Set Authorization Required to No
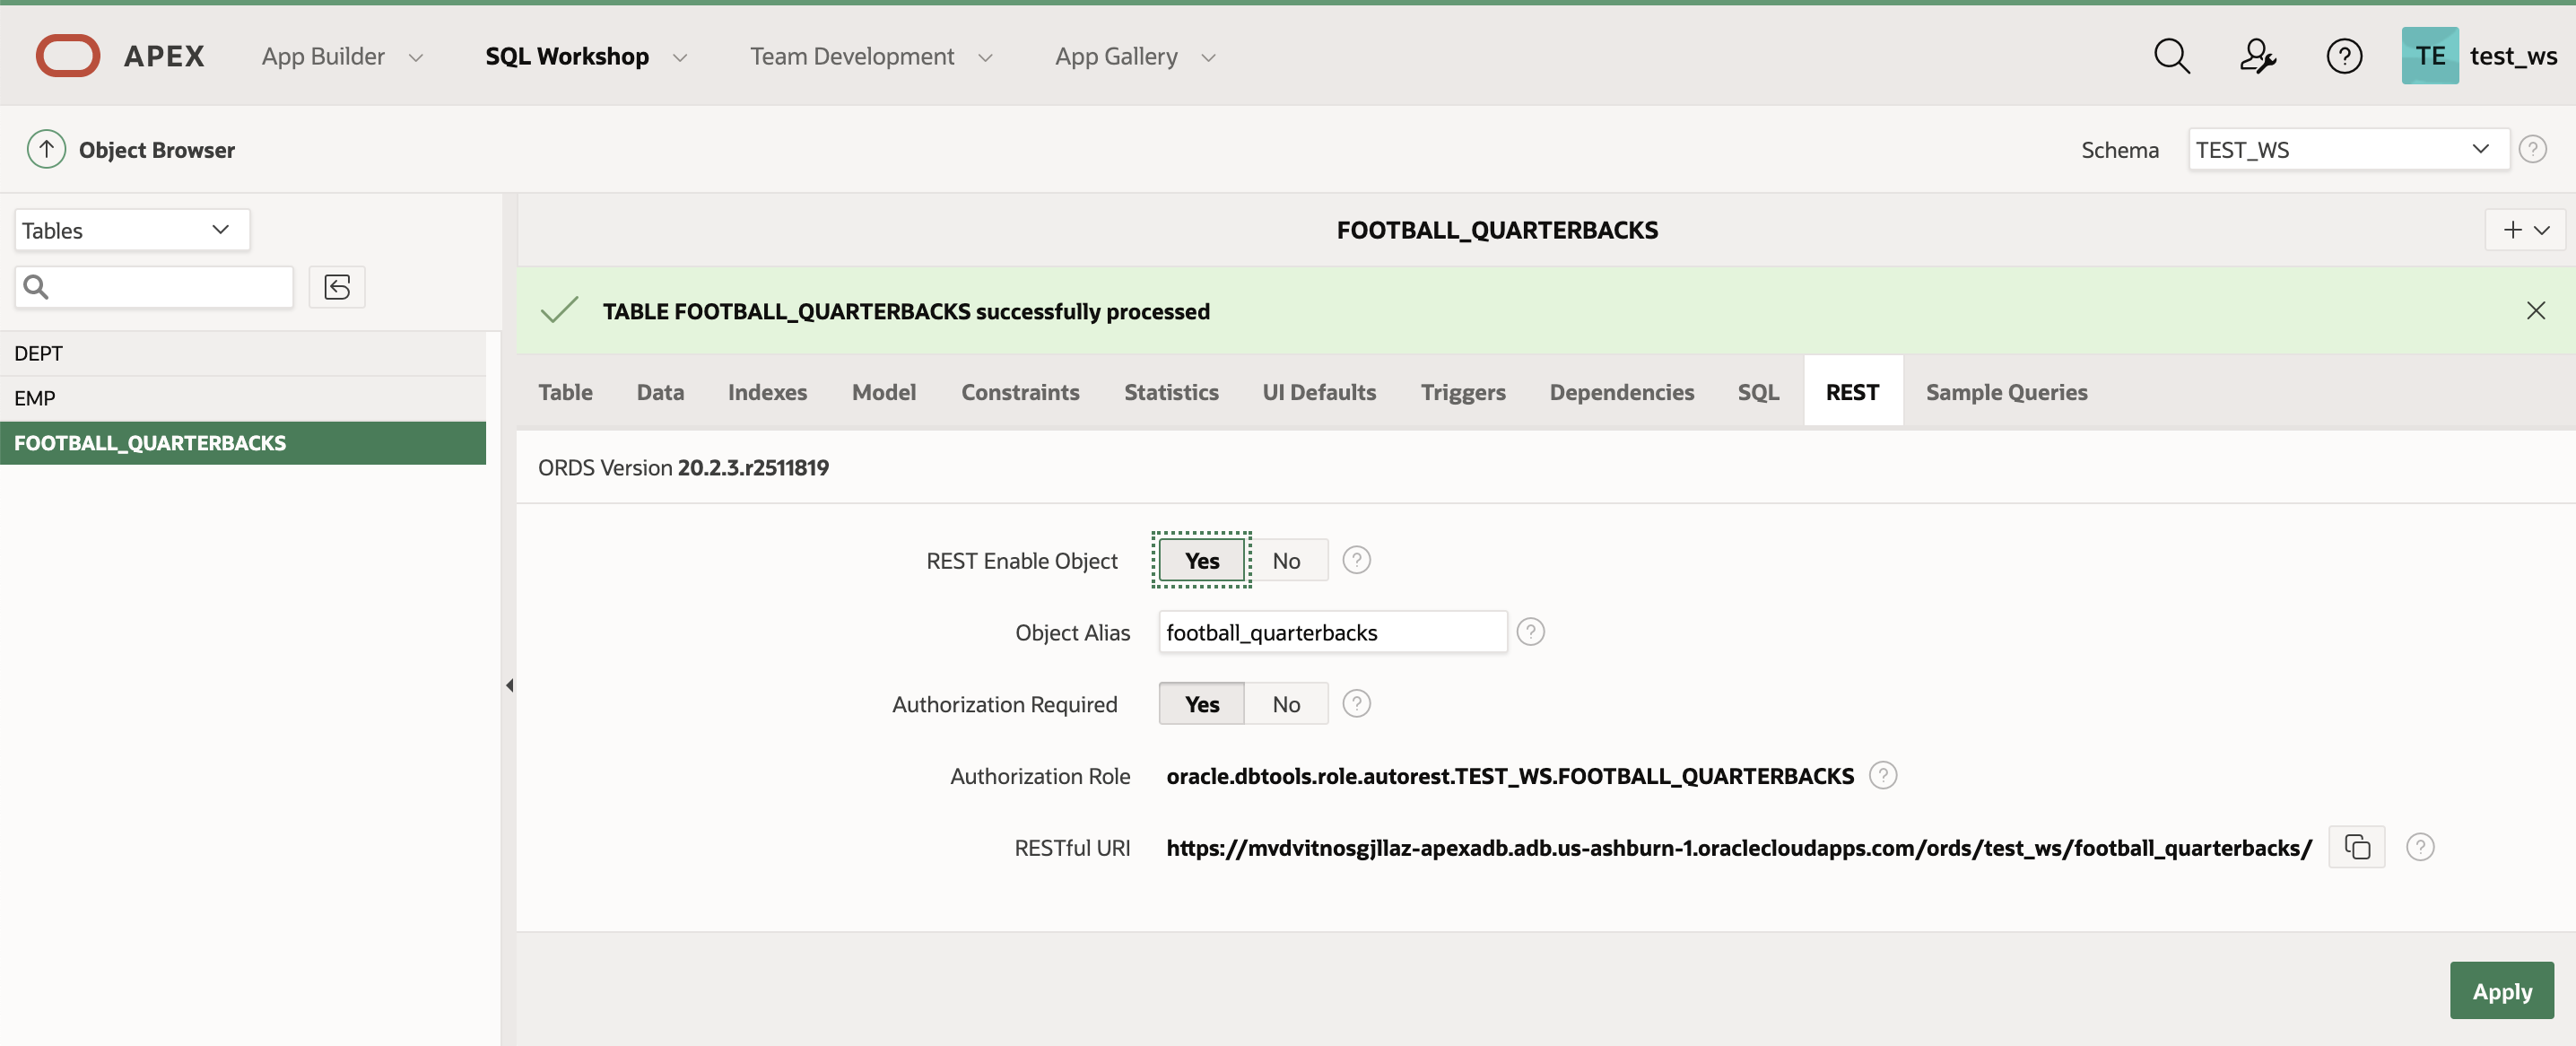The image size is (2576, 1046). [1286, 703]
